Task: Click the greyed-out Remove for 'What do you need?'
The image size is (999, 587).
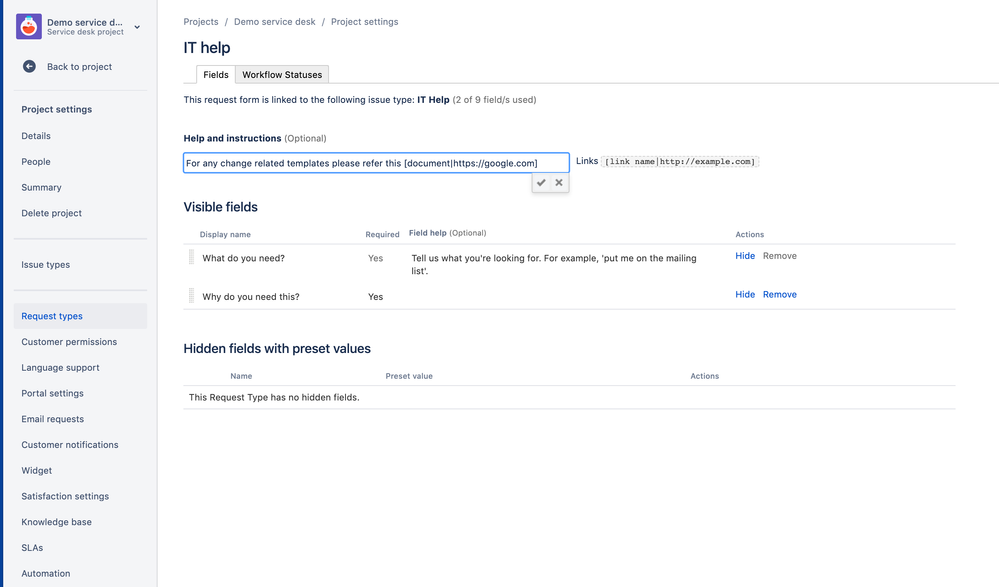Action: [780, 256]
